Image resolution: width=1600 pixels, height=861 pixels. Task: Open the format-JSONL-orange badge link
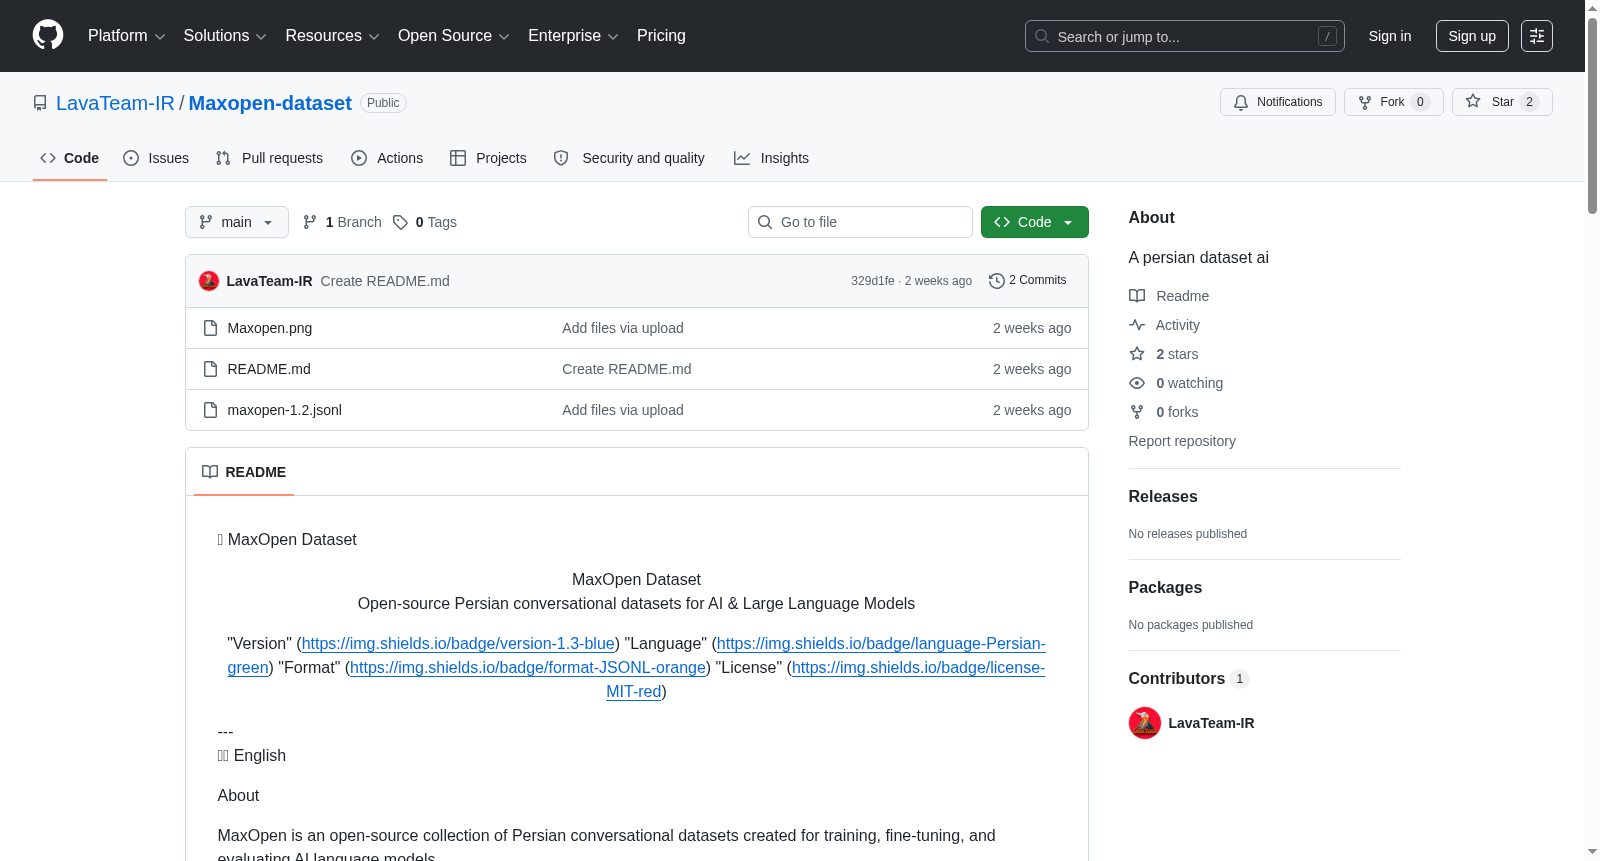click(x=528, y=668)
